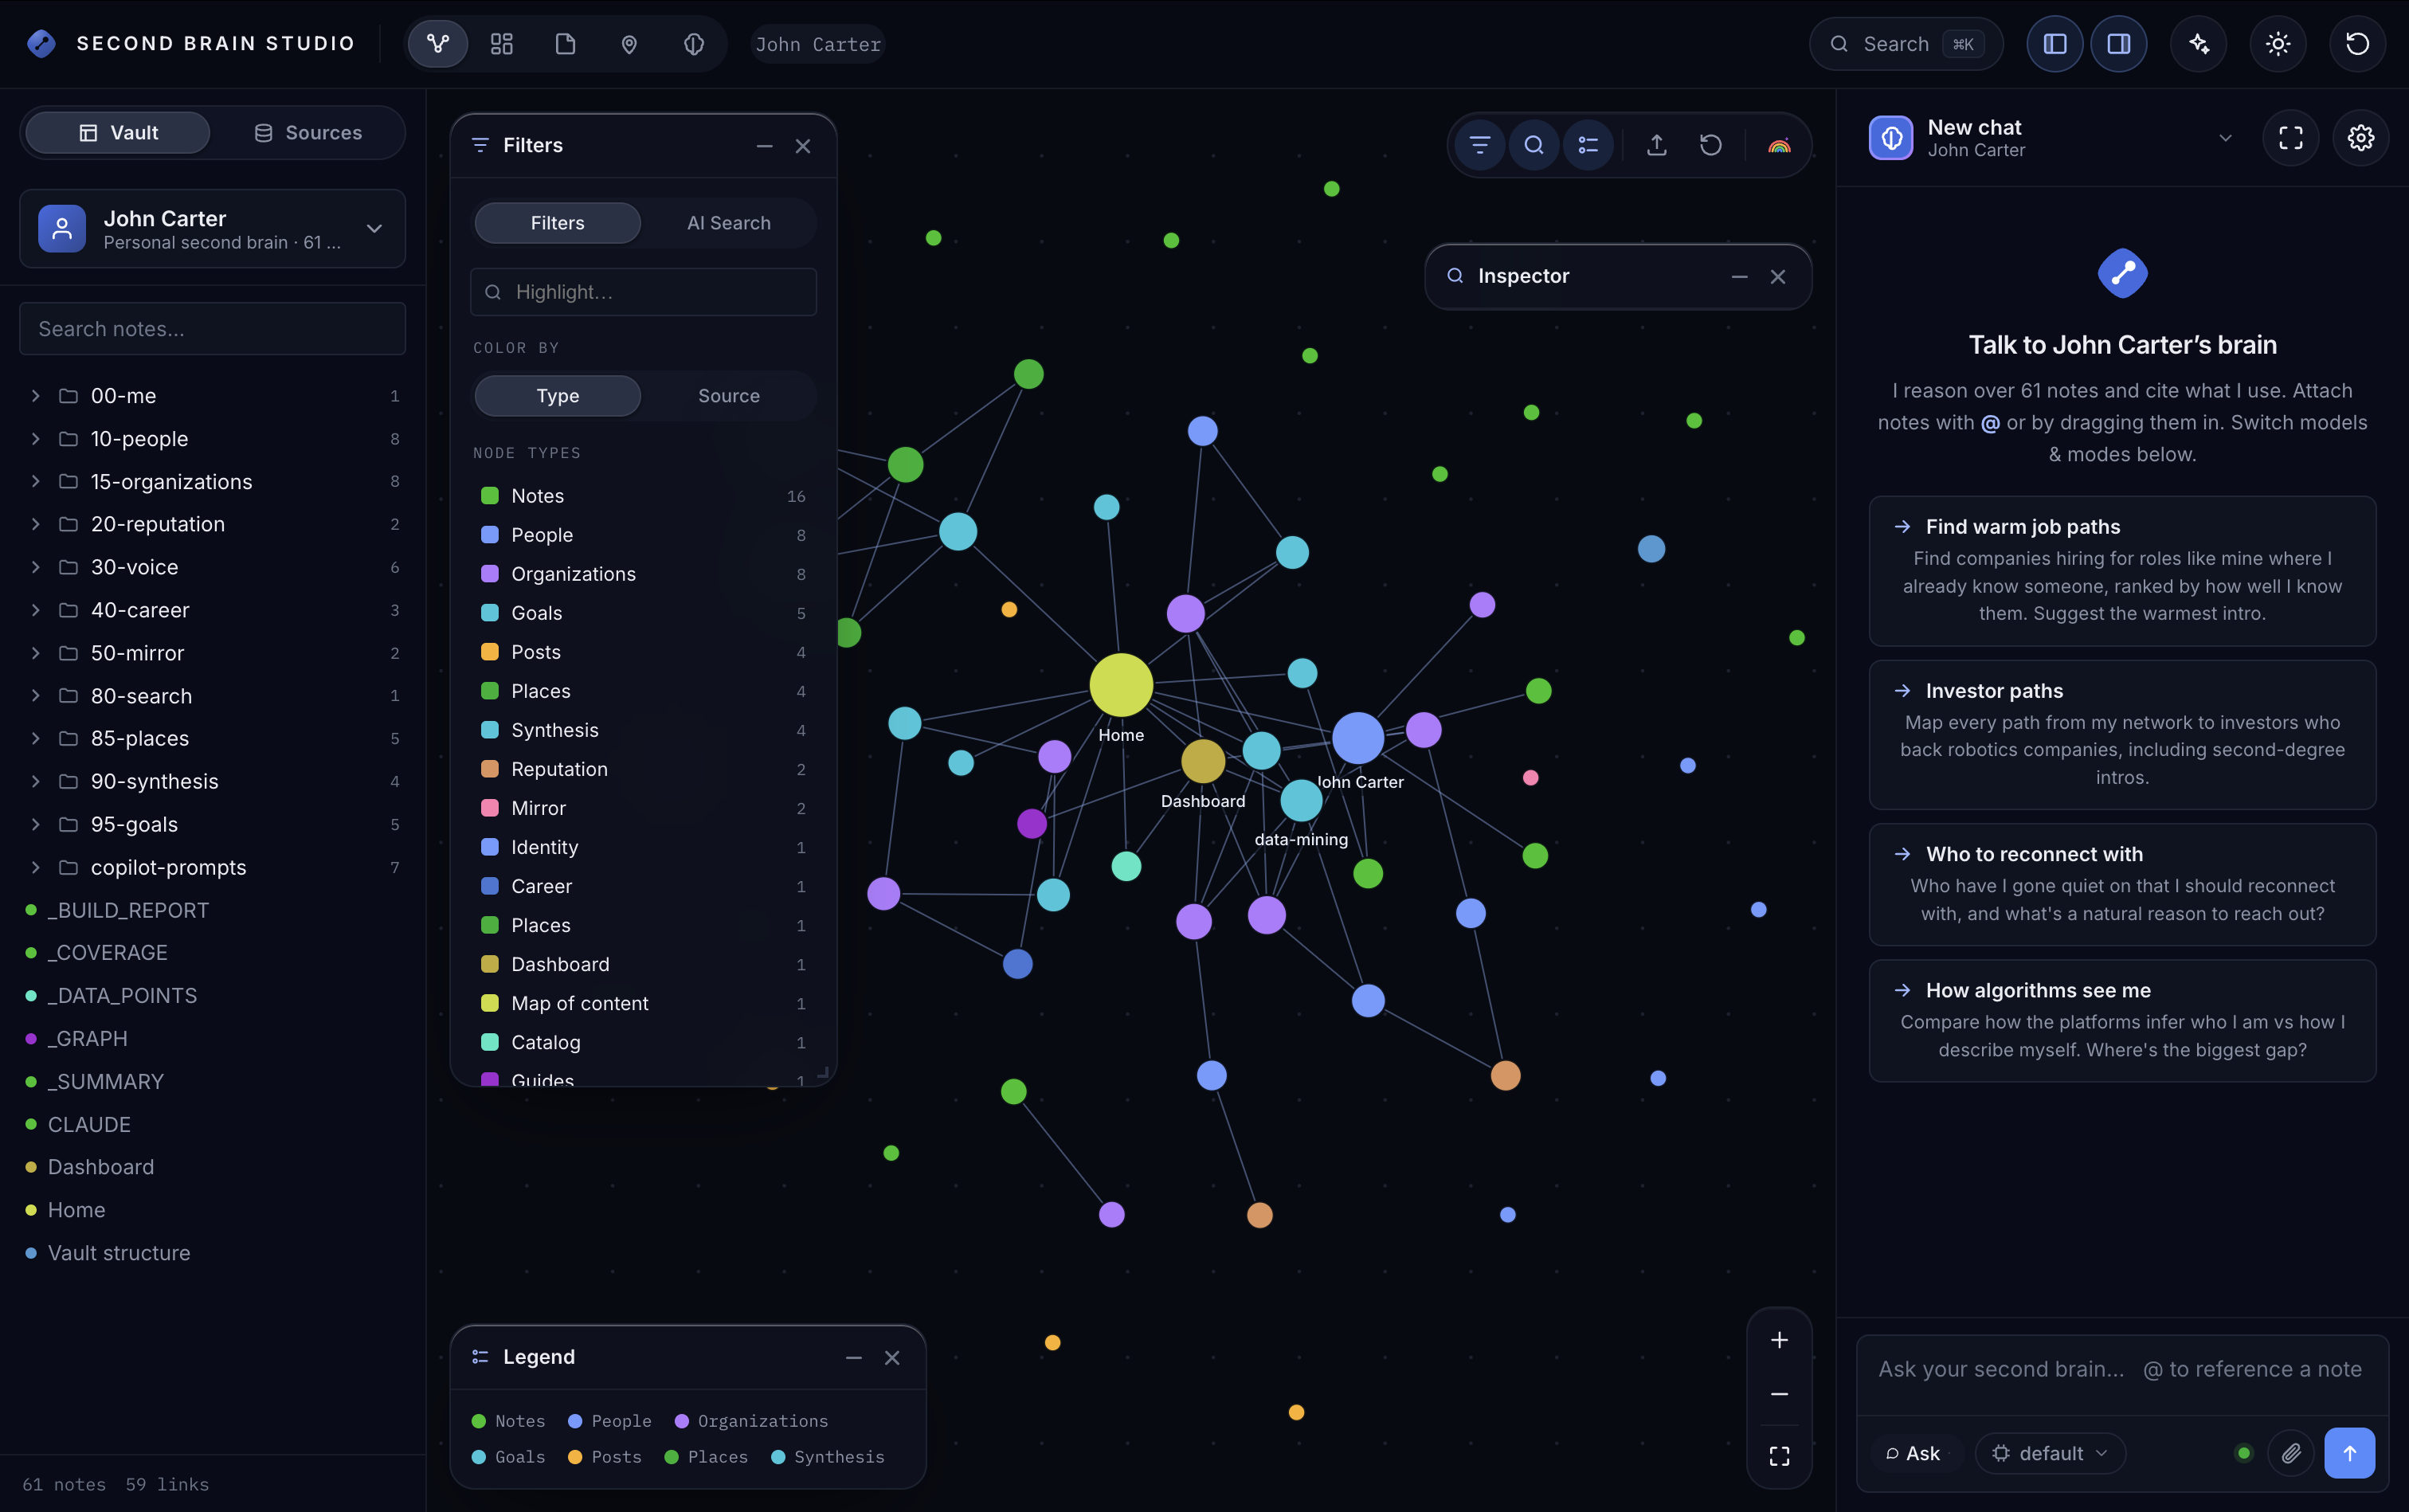Viewport: 2409px width, 1512px height.
Task: Click the chat brain avatar icon
Action: tap(1891, 138)
